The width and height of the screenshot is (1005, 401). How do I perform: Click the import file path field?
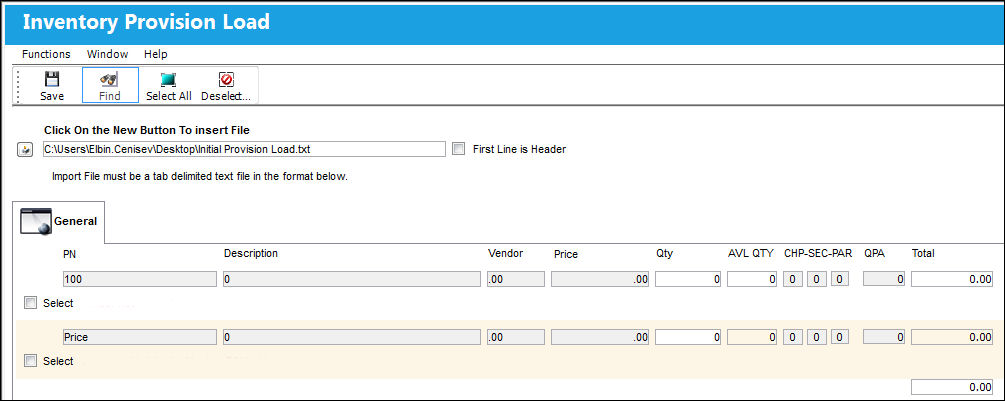coord(244,149)
